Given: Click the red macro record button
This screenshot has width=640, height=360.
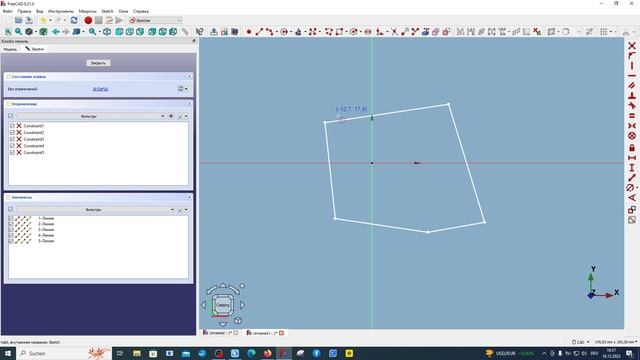Looking at the screenshot, I should pyautogui.click(x=88, y=20).
